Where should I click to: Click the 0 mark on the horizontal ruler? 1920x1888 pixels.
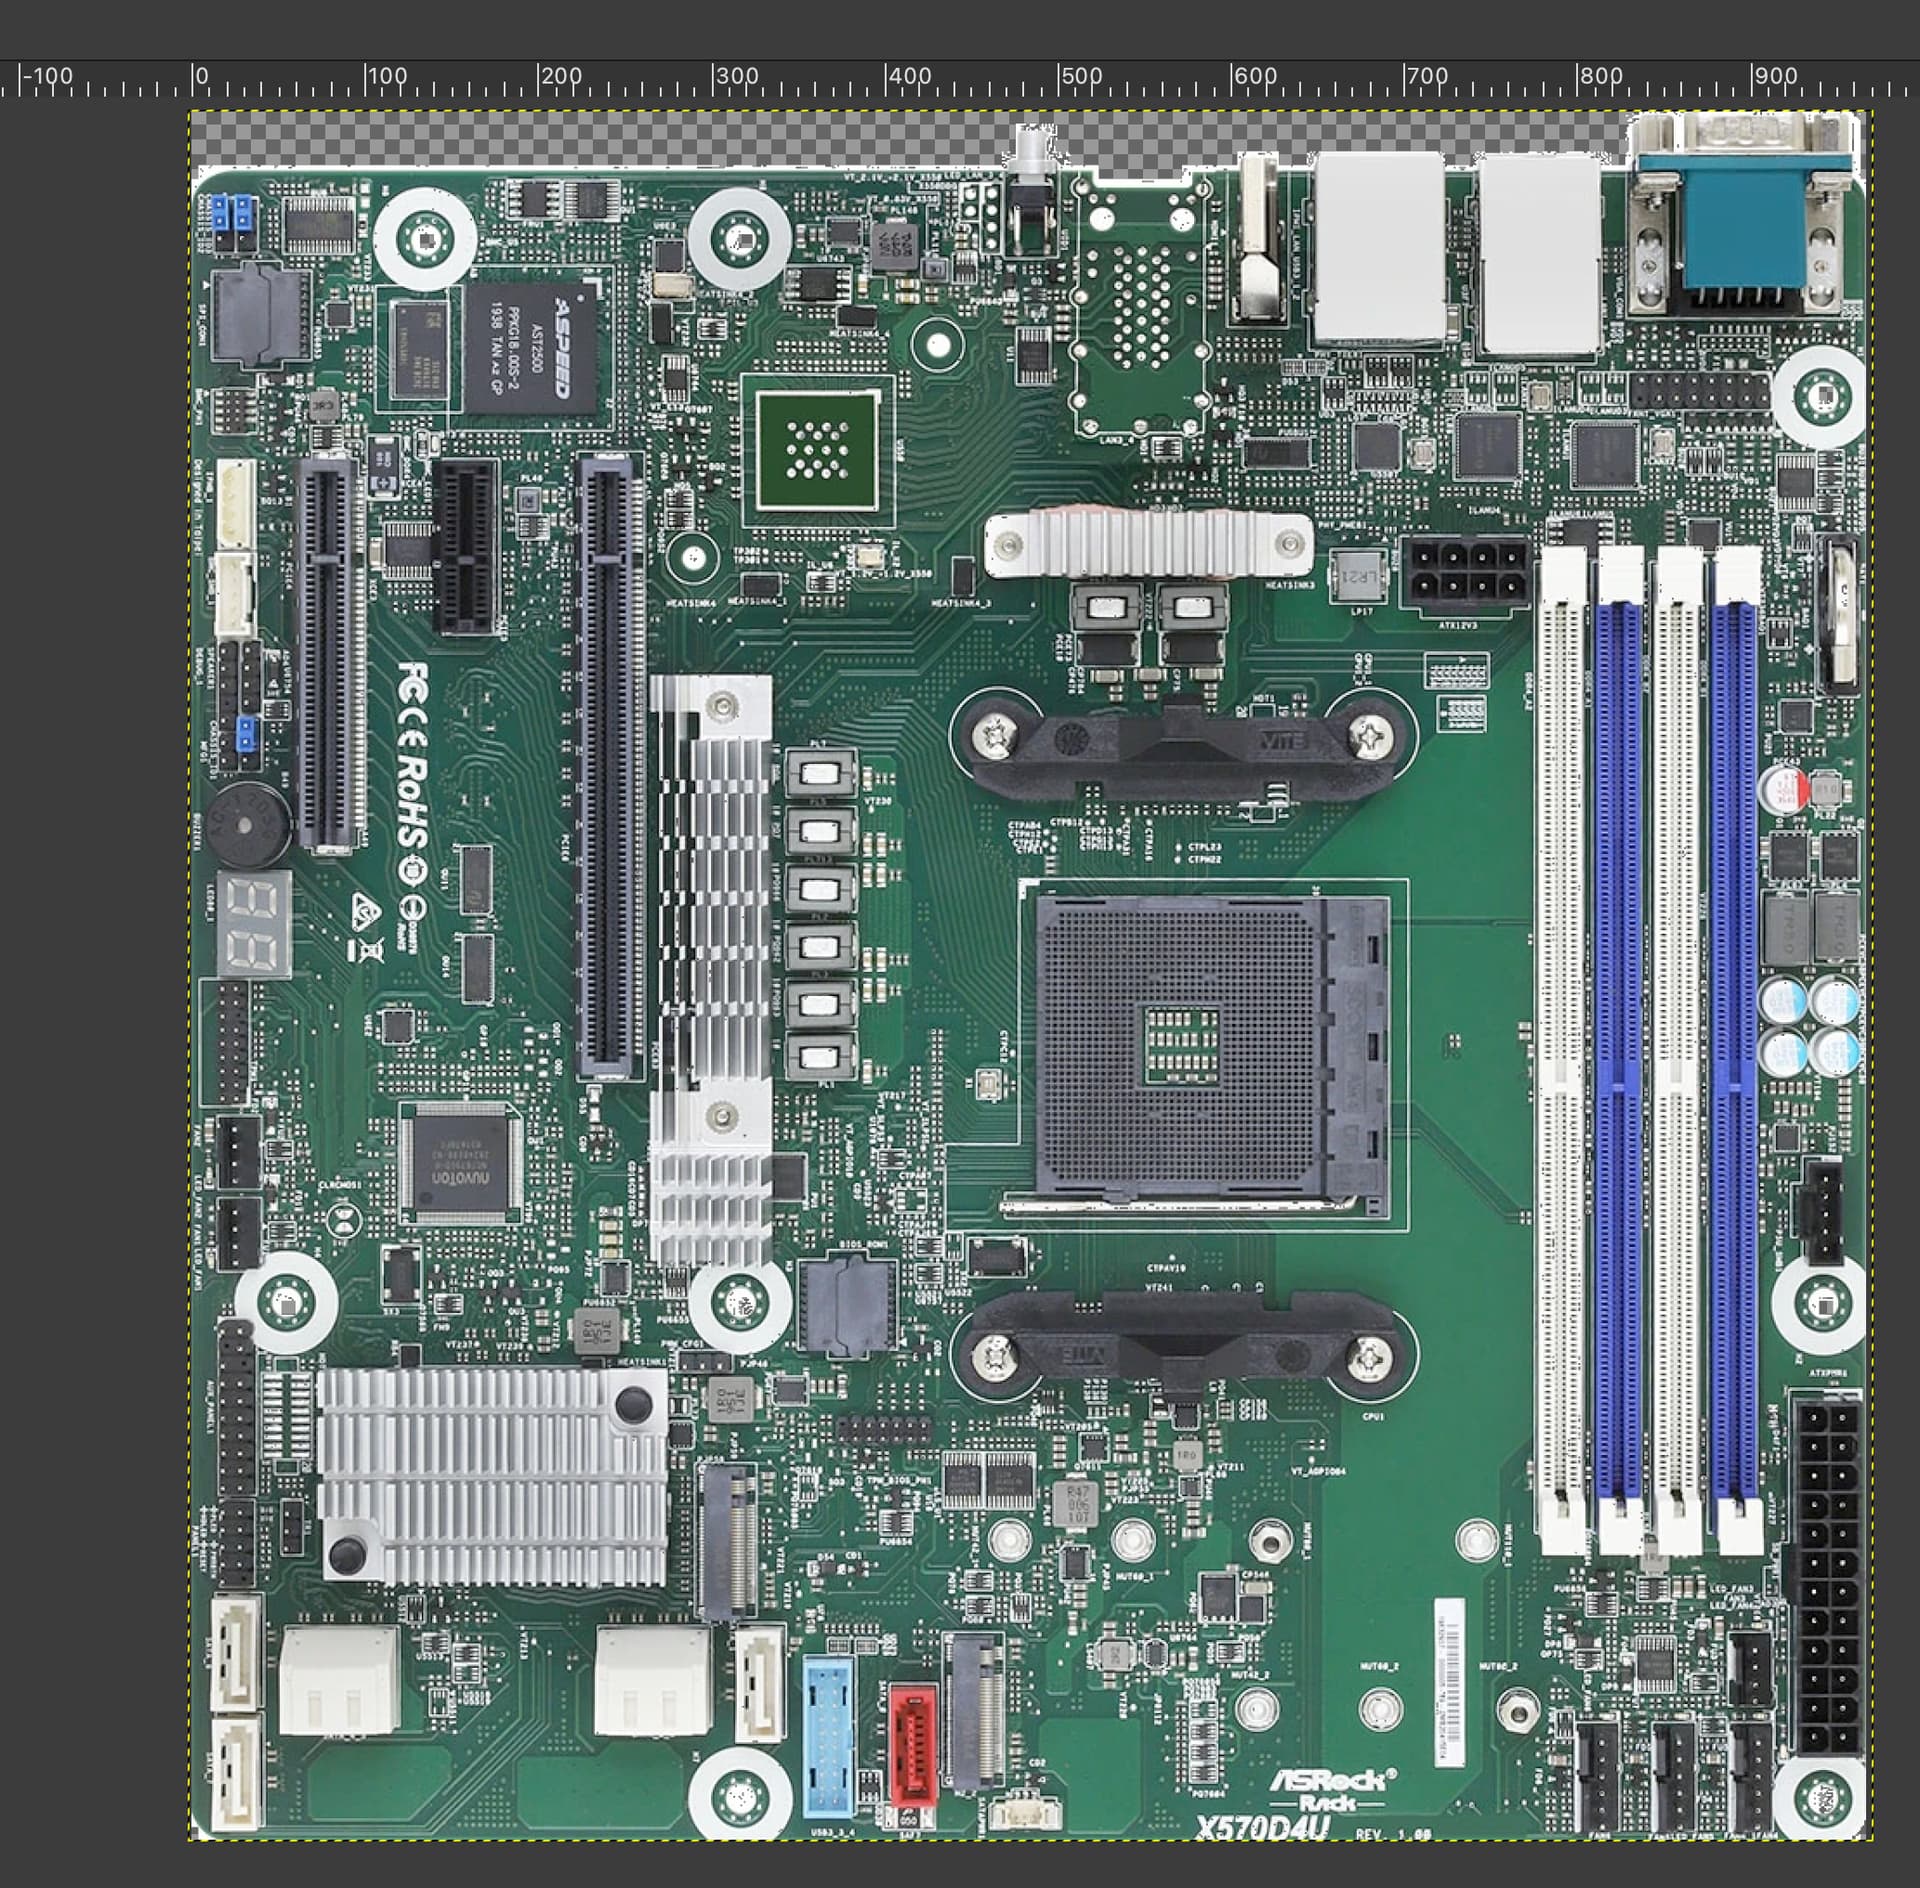pos(201,78)
